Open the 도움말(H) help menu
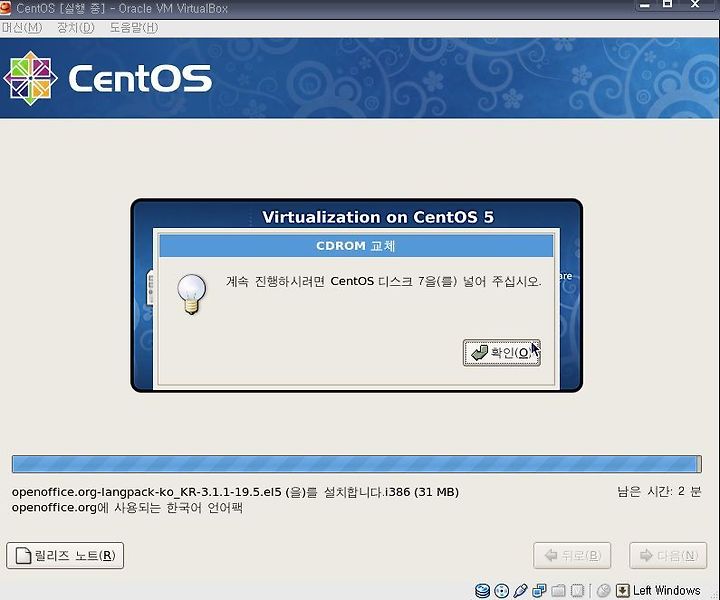The height and width of the screenshot is (600, 720). click(134, 28)
